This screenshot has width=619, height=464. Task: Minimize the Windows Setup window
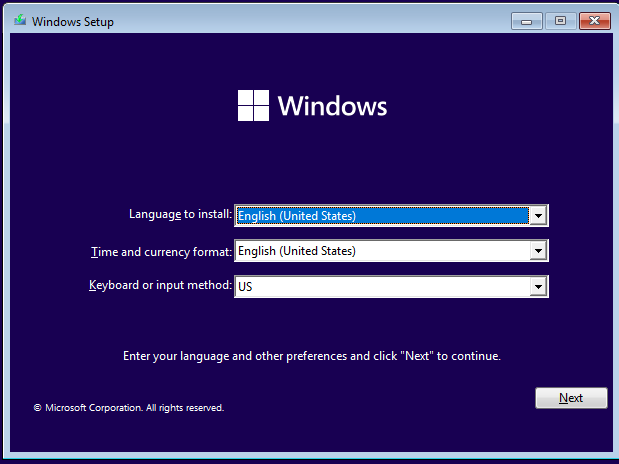coord(527,21)
